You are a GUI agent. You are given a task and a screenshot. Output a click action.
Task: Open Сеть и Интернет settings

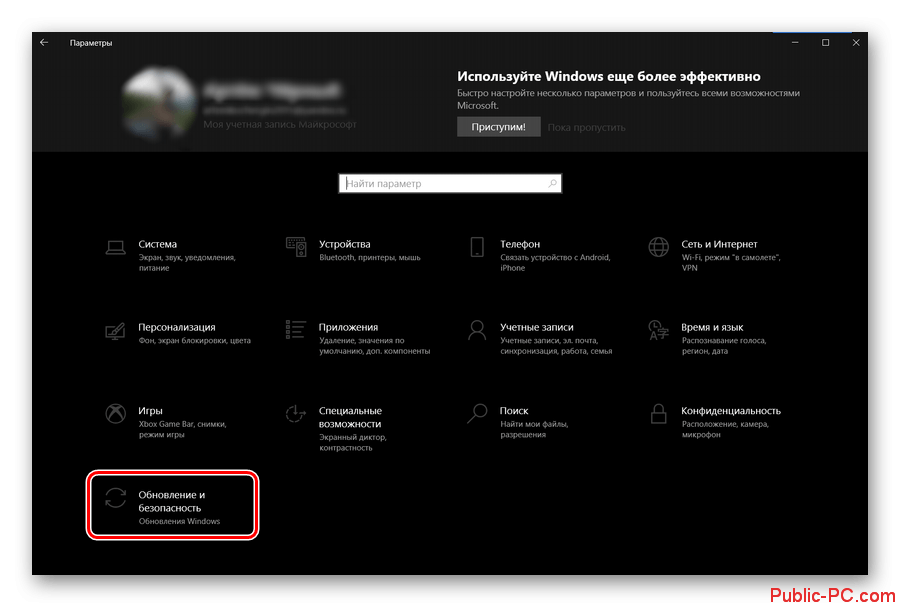tap(719, 244)
